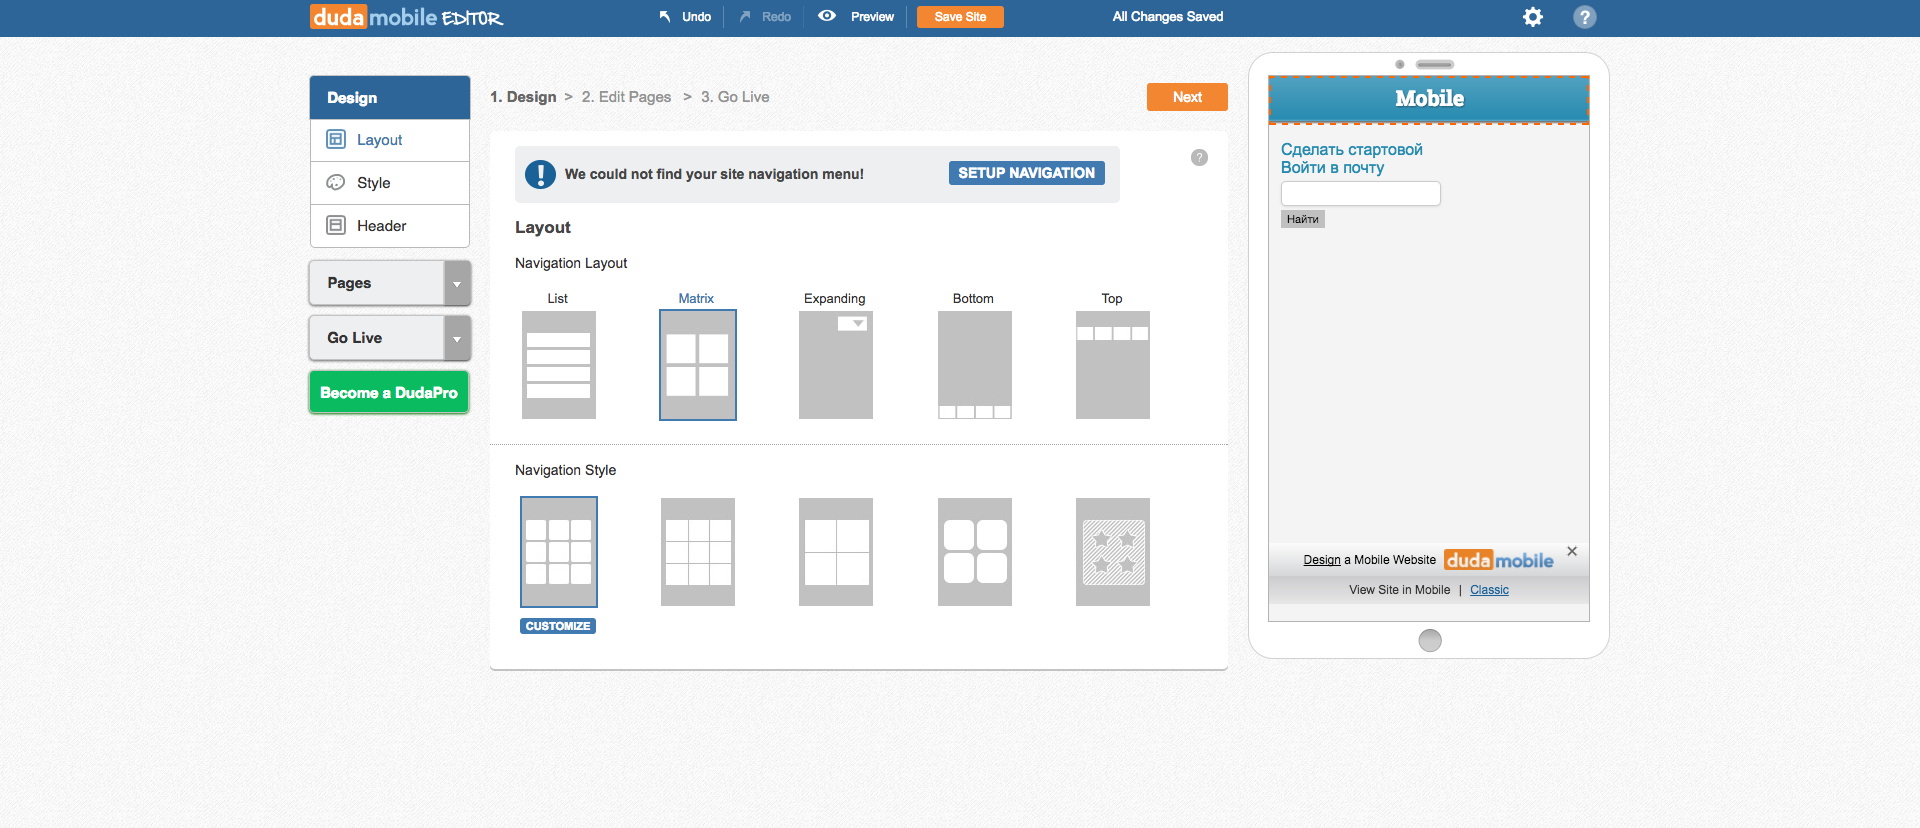The image size is (1920, 828).
Task: Select the Top navigation layout
Action: point(1112,365)
